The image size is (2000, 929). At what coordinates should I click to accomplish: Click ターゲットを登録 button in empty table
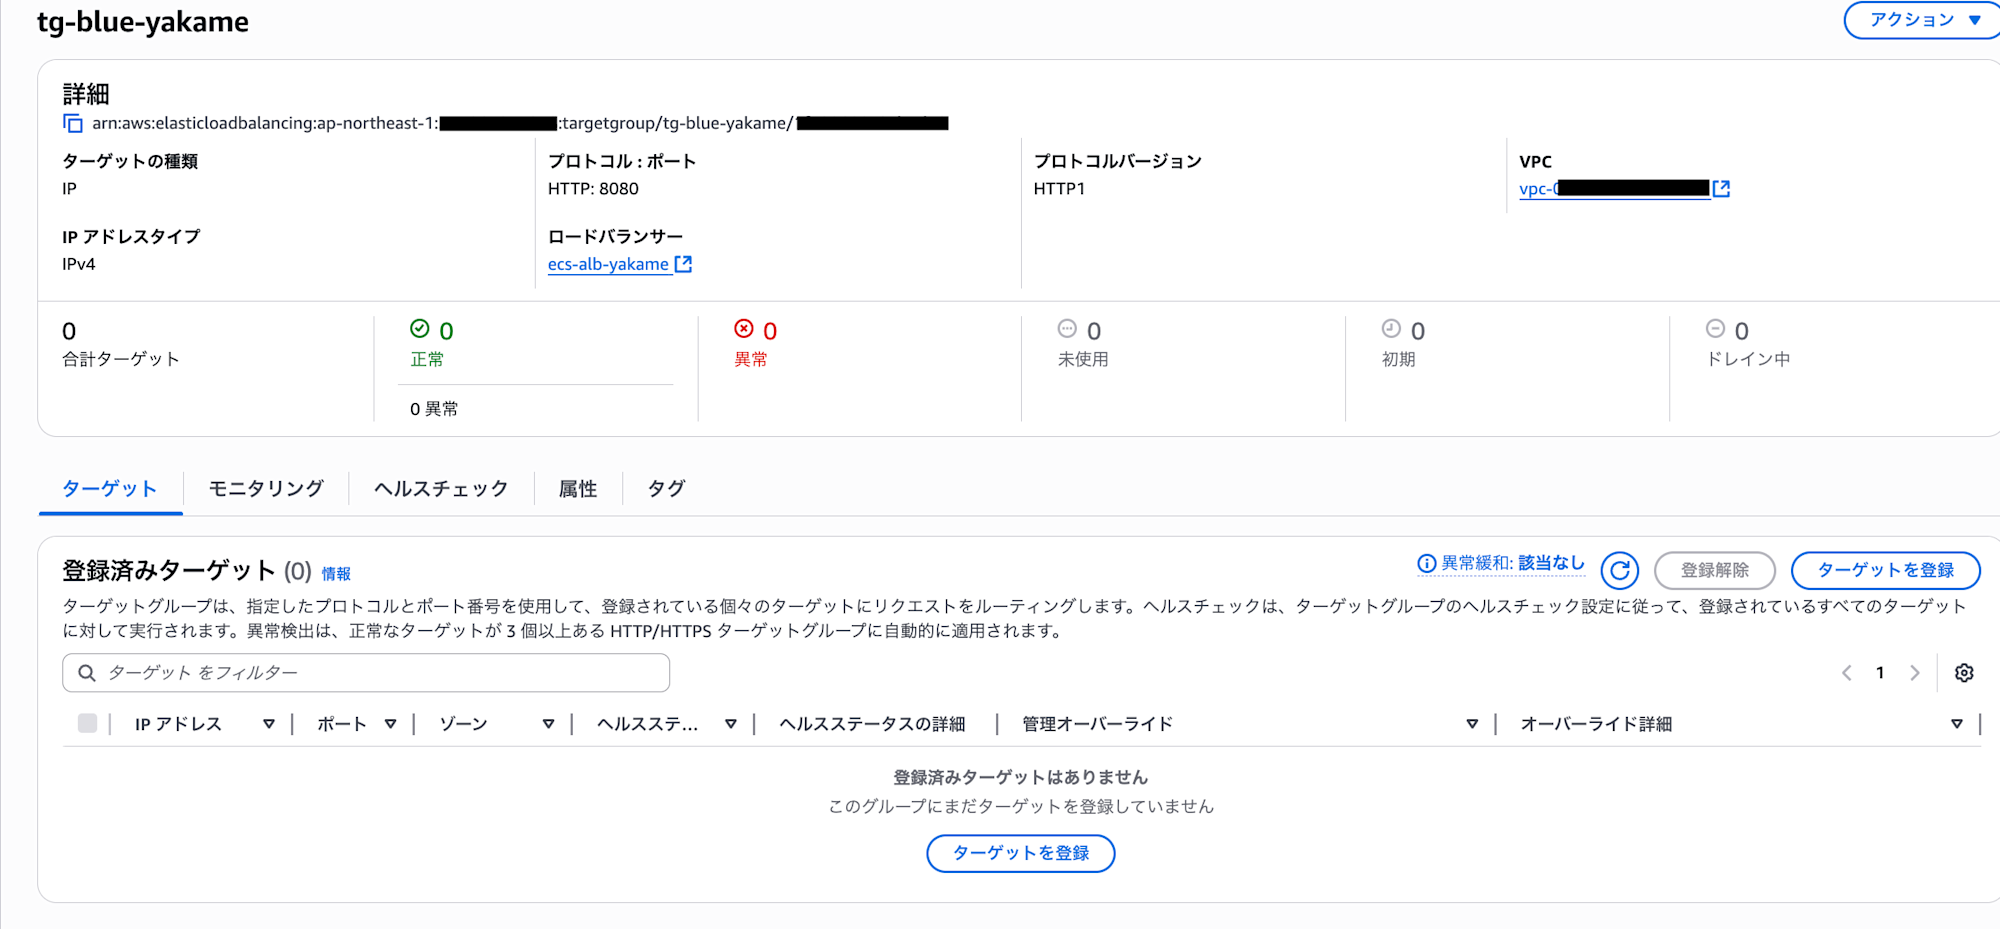click(x=1020, y=853)
